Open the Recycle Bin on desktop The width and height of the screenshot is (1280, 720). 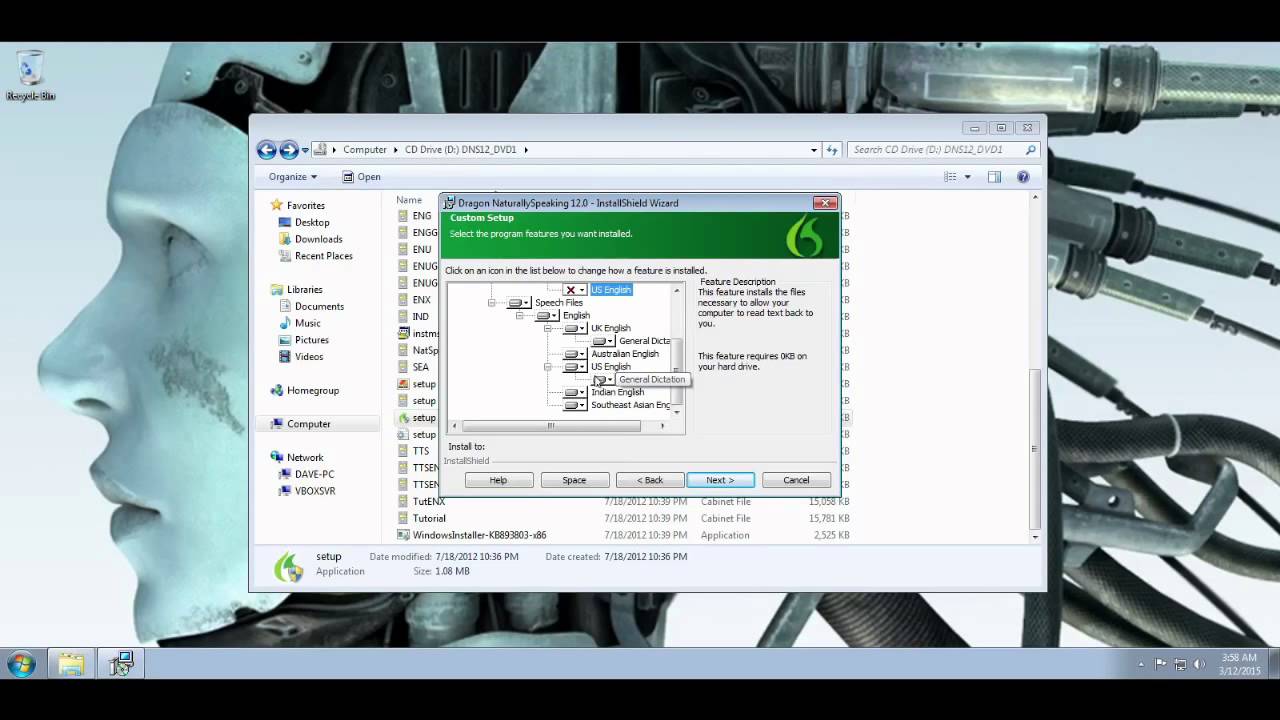(x=31, y=77)
